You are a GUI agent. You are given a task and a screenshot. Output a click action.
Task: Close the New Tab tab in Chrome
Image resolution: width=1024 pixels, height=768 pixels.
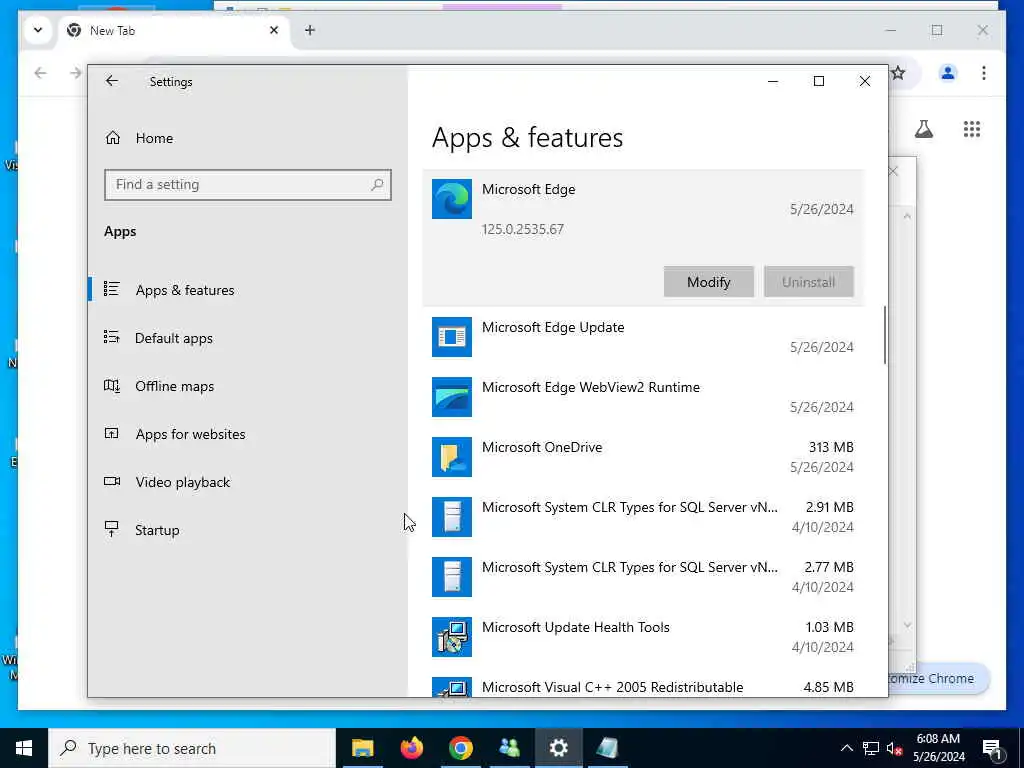click(x=274, y=30)
